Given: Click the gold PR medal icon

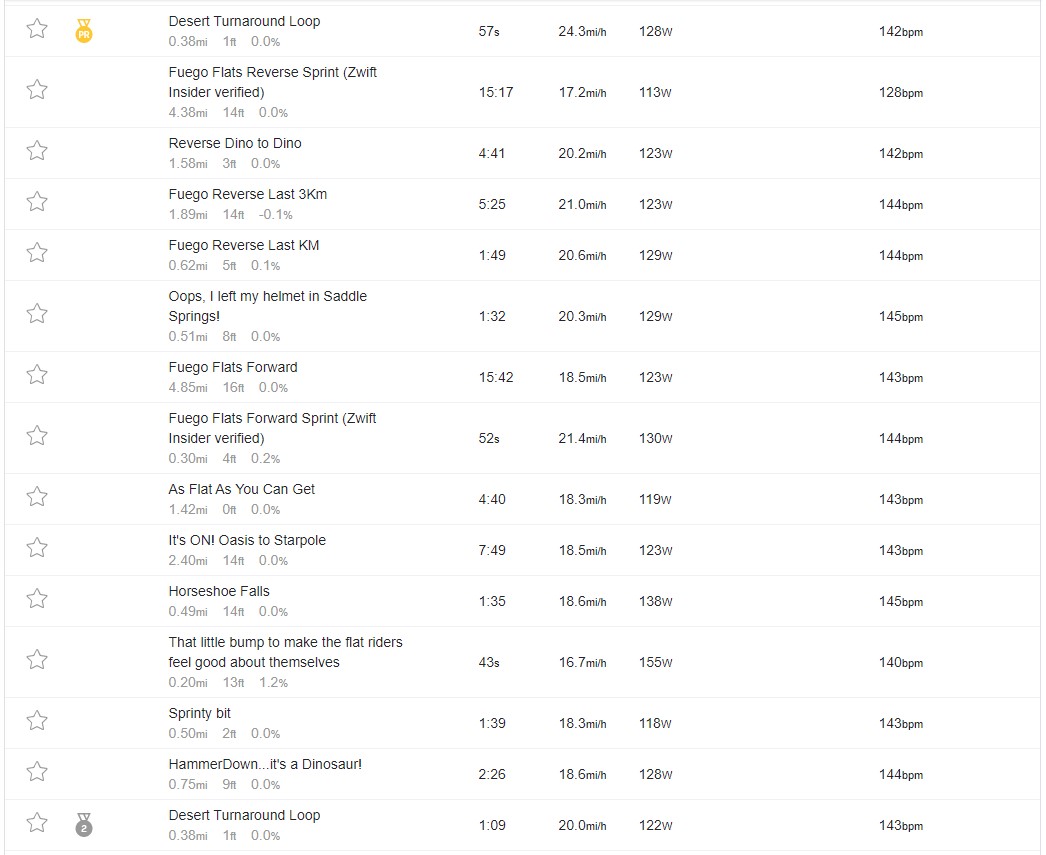Looking at the screenshot, I should tap(84, 31).
